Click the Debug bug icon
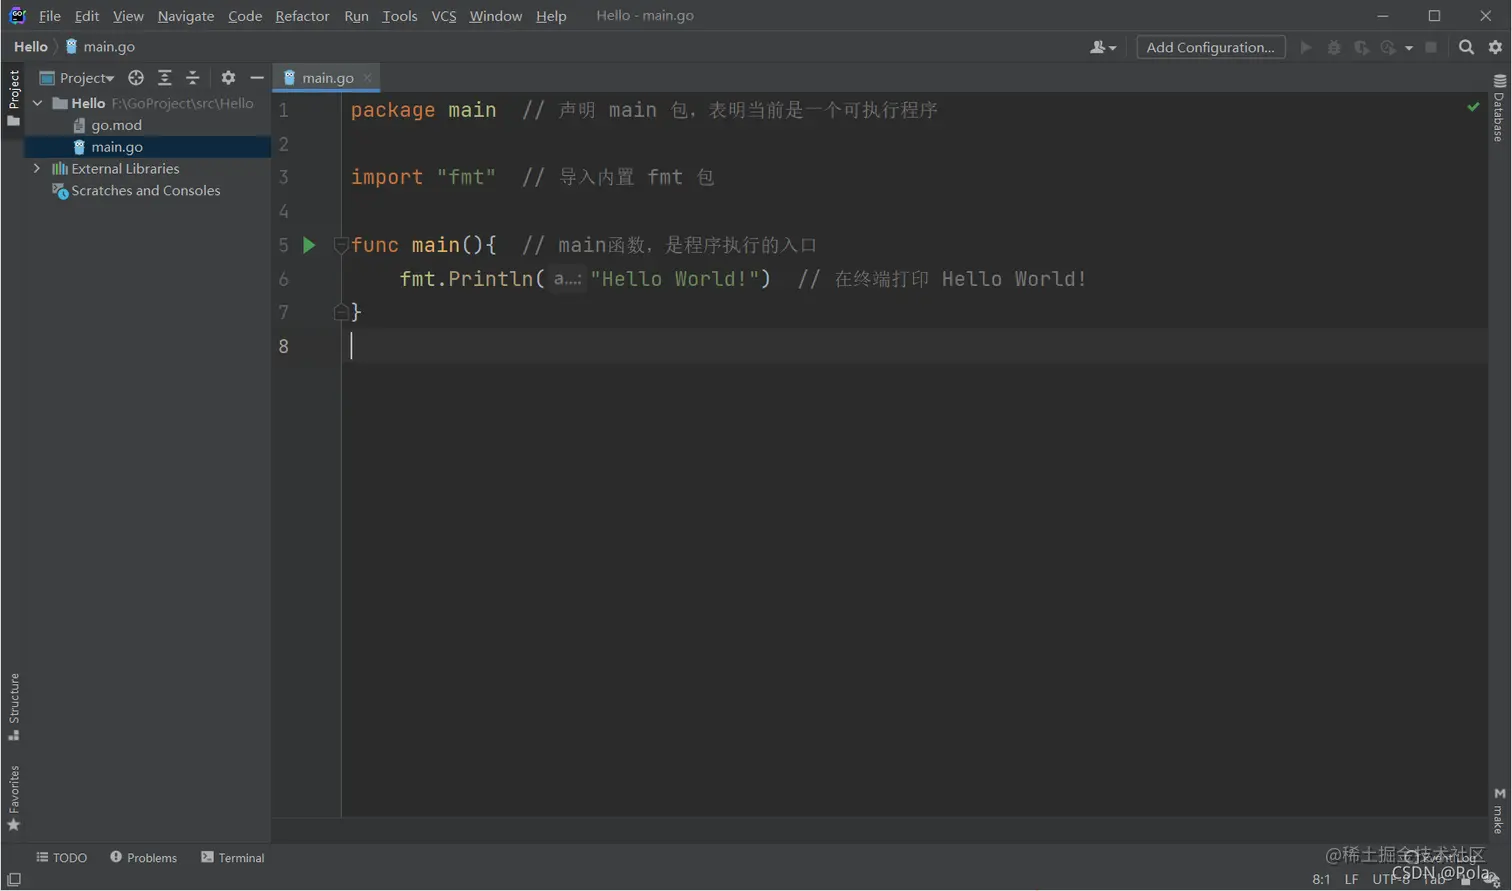1512x891 pixels. [x=1334, y=47]
